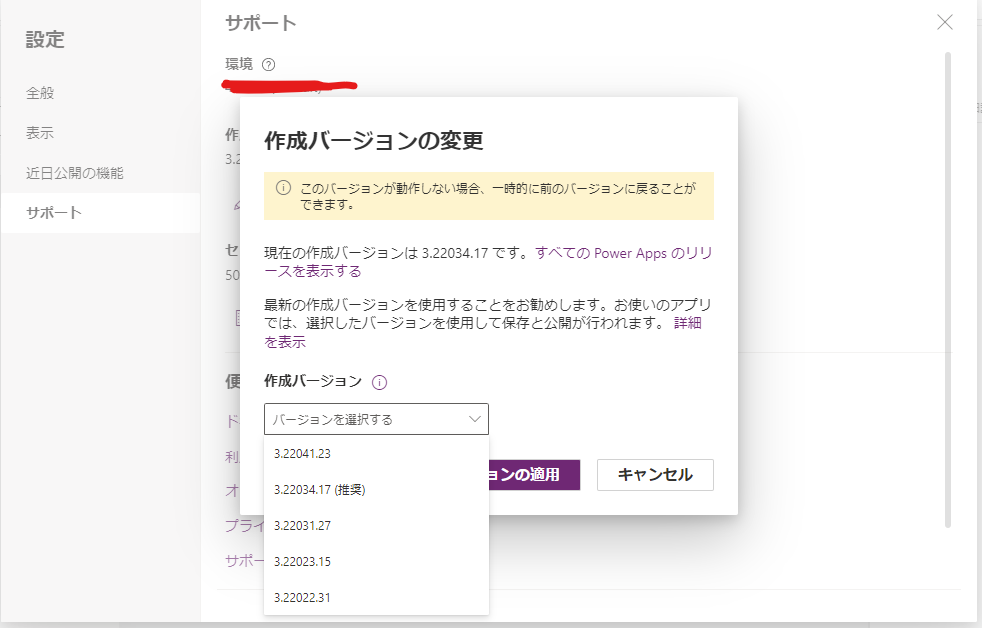Select the サポート sidebar item
Viewport: 982px width, 628px height.
(x=100, y=213)
